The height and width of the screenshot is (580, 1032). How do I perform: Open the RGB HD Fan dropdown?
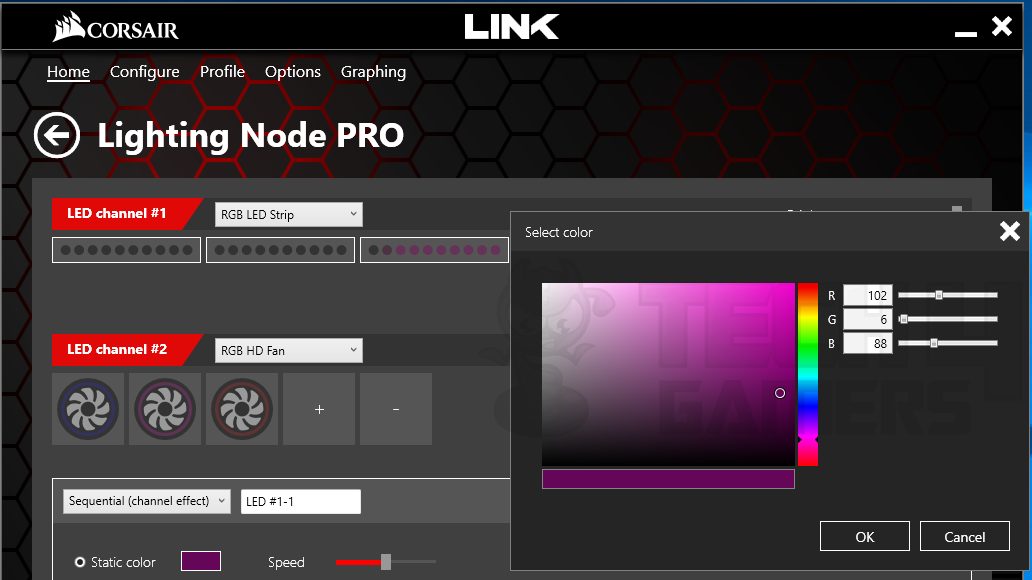click(288, 350)
